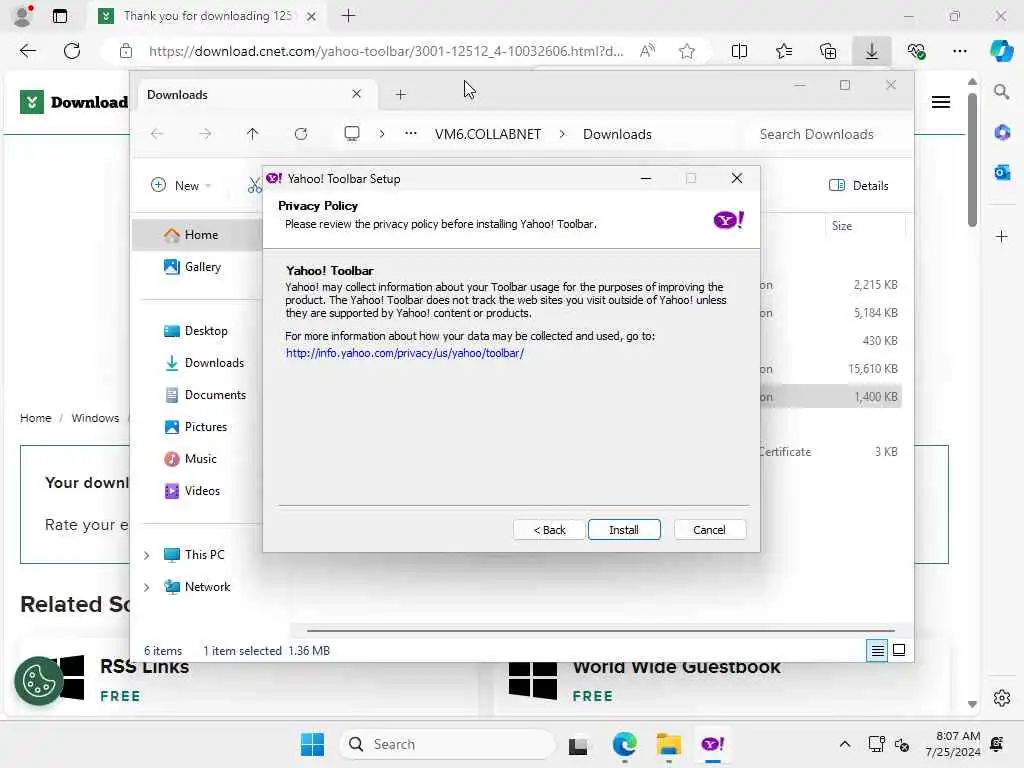Click VM6.COLLABNET breadcrumb segment
Viewport: 1024px width, 768px height.
click(x=488, y=134)
